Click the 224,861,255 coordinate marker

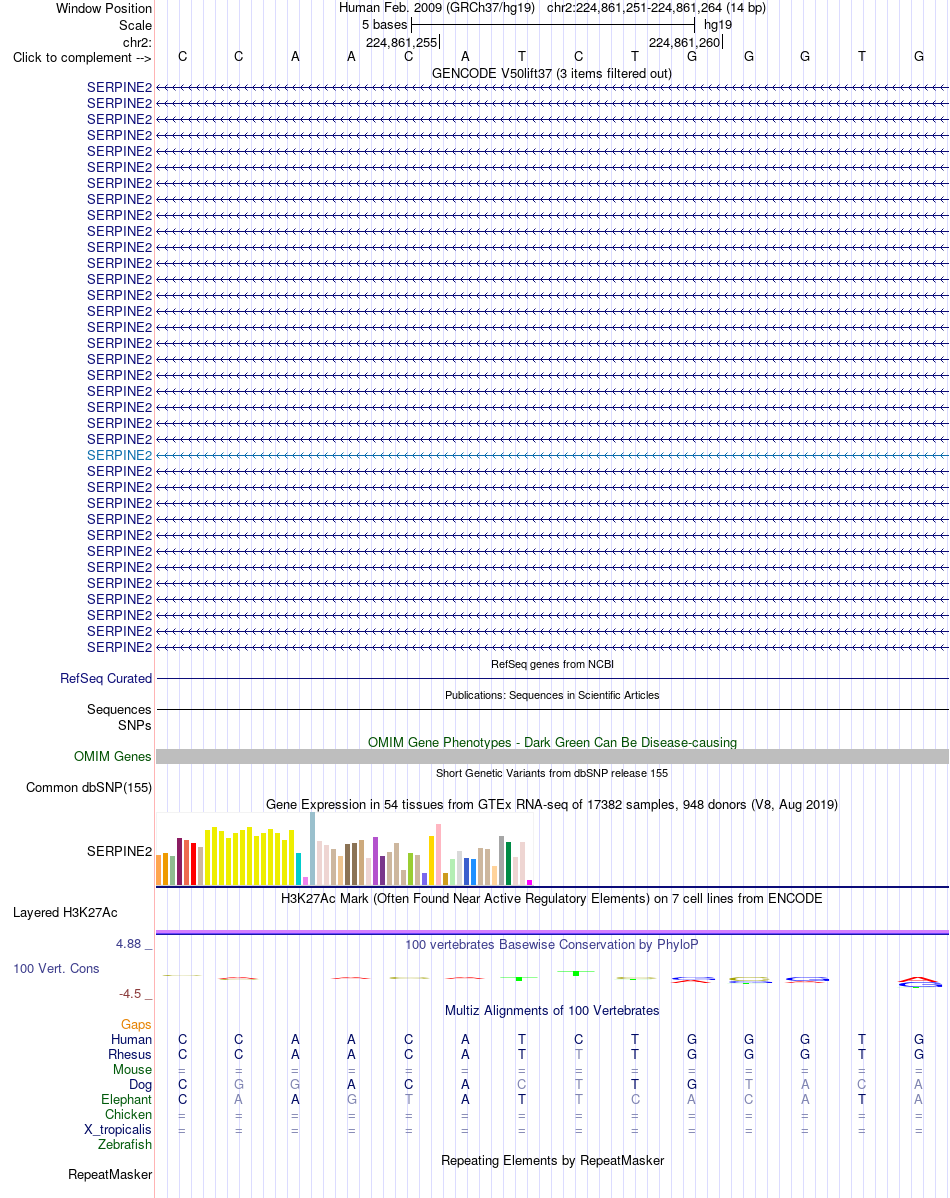tap(402, 42)
